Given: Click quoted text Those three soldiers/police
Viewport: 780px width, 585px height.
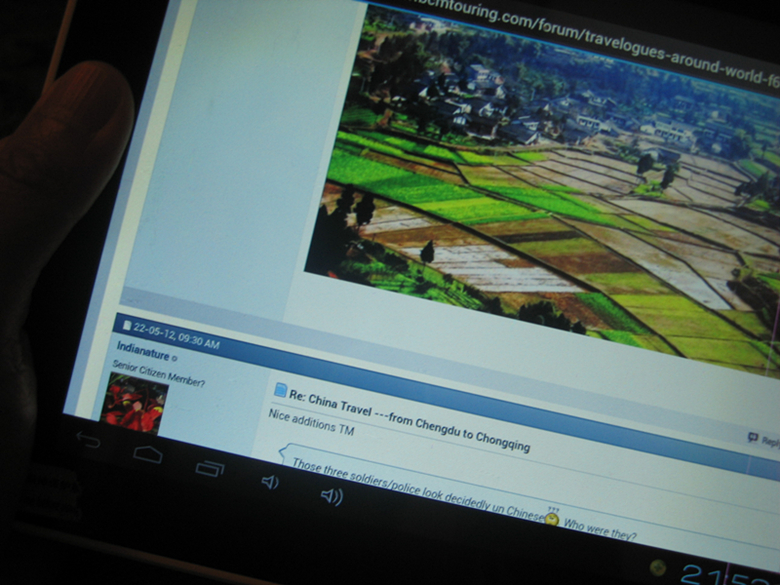Looking at the screenshot, I should [420, 488].
